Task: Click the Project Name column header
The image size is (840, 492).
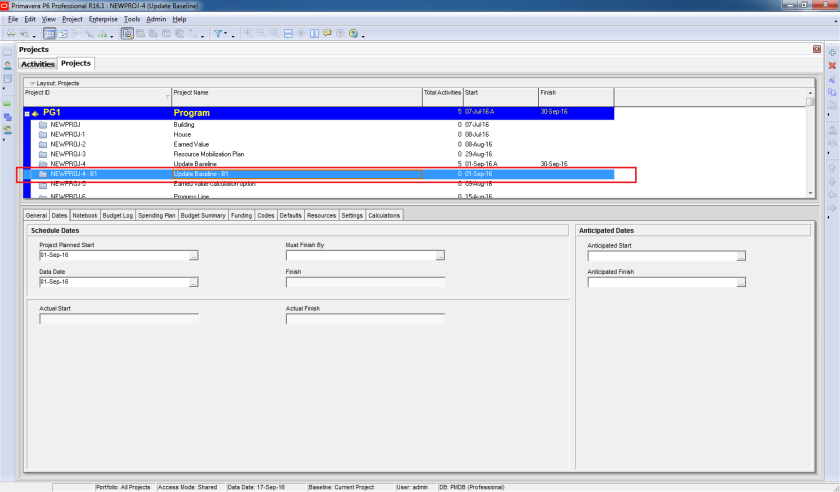Action: click(x=297, y=97)
